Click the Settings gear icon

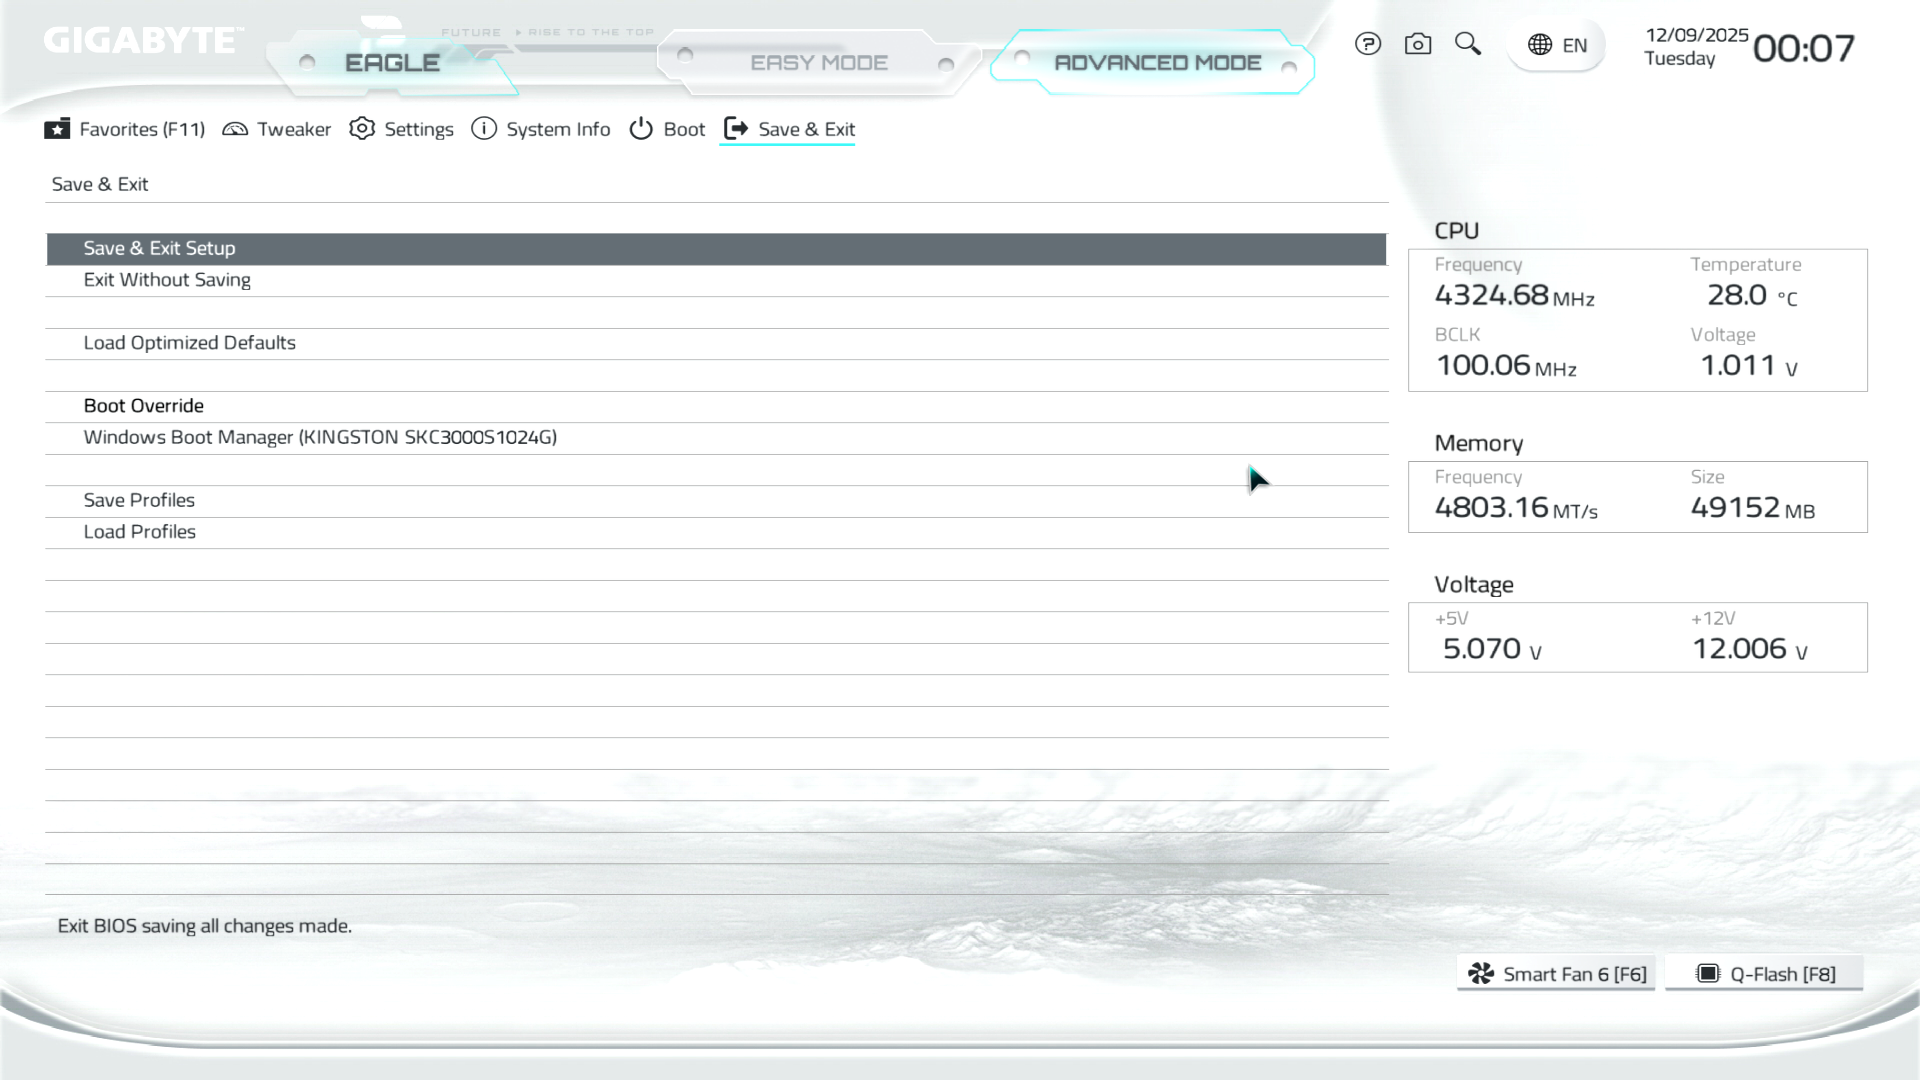point(362,129)
